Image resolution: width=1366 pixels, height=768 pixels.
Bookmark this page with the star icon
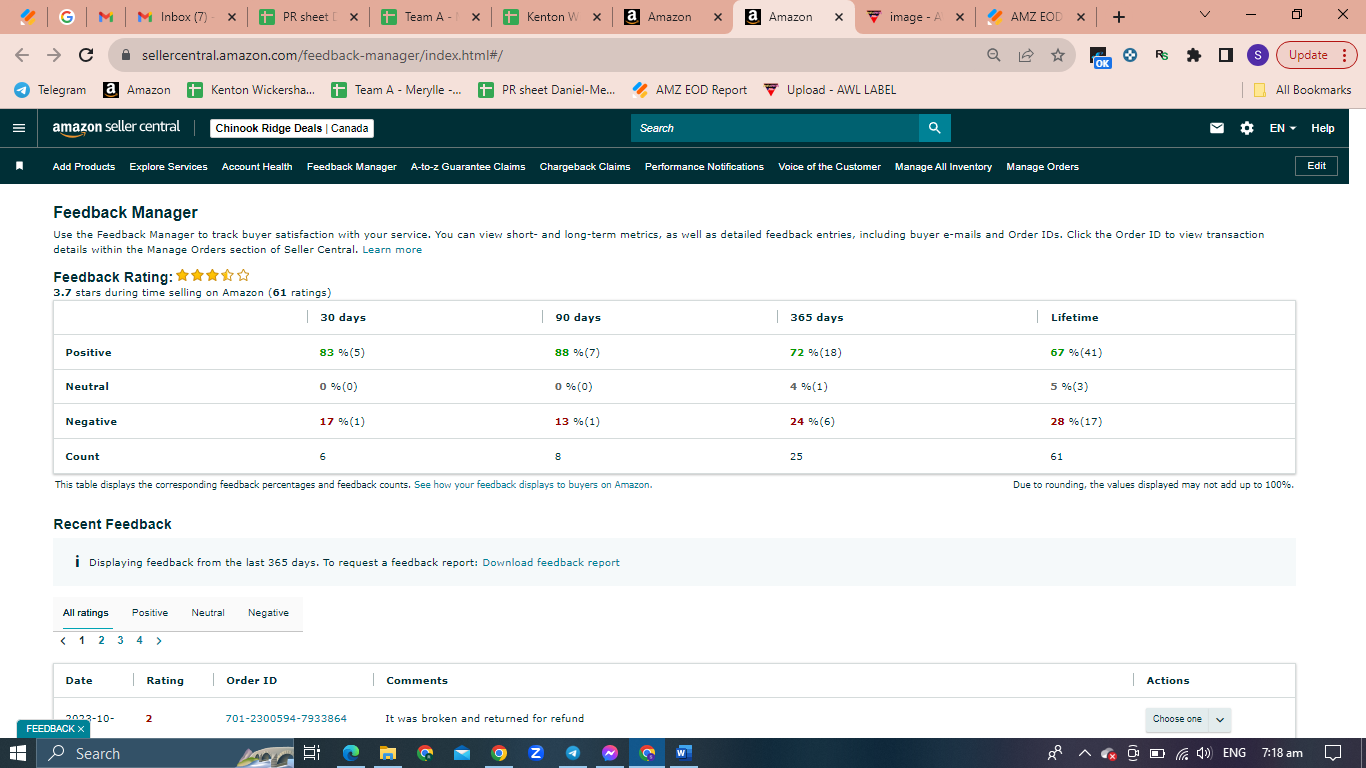coord(1057,56)
